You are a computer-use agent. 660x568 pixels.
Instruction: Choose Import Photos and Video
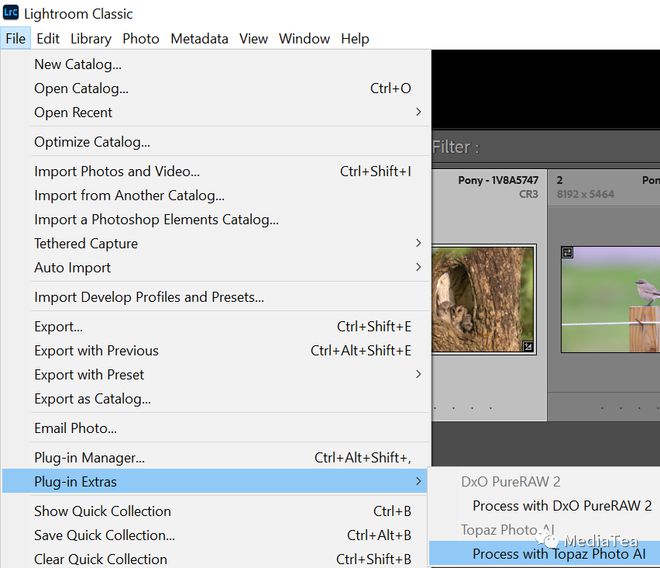[x=117, y=171]
